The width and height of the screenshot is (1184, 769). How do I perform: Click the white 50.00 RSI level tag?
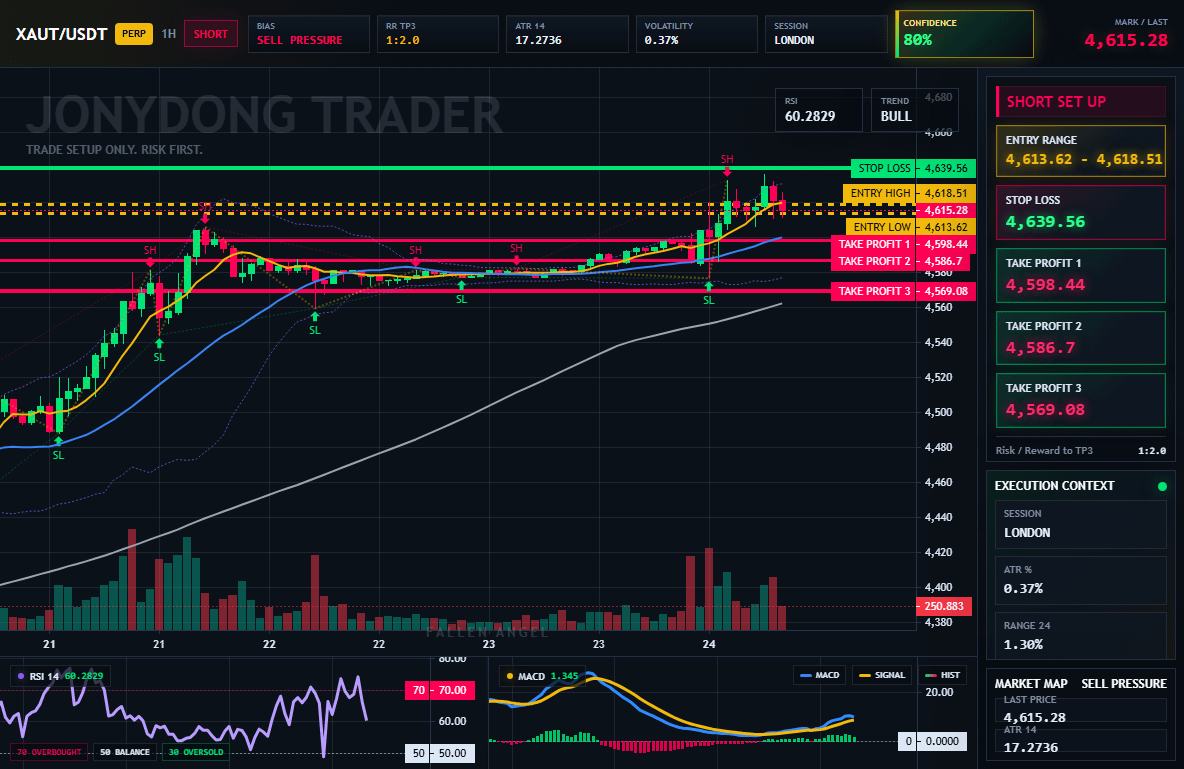(x=439, y=753)
